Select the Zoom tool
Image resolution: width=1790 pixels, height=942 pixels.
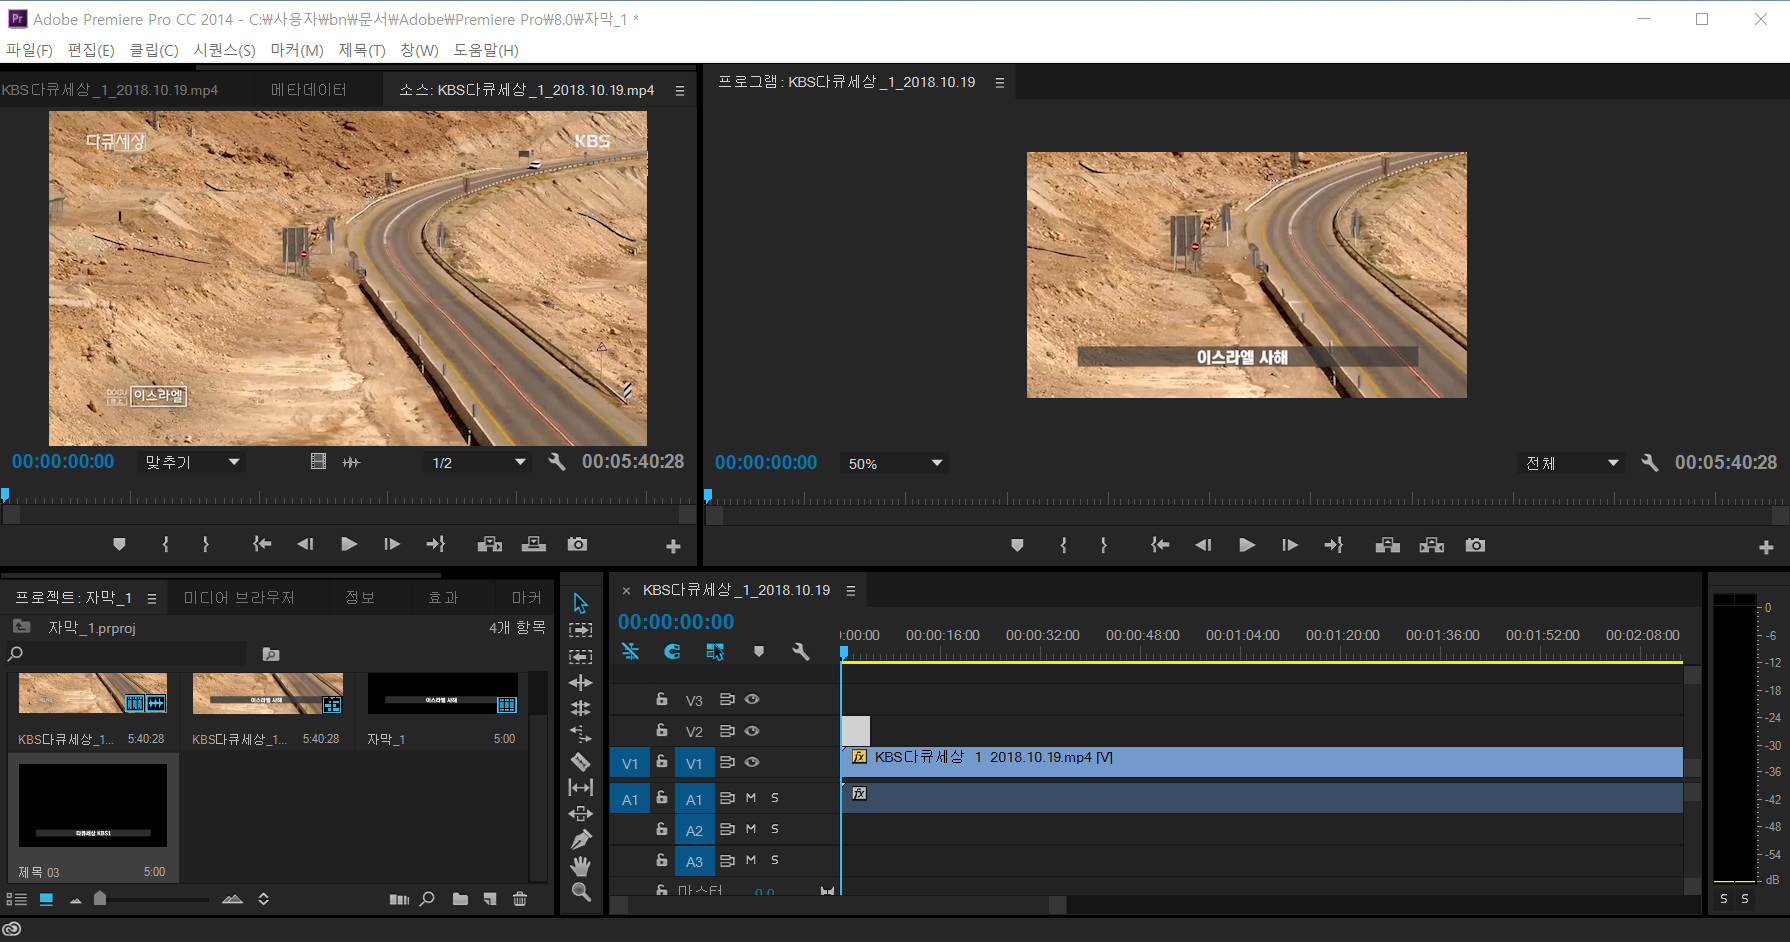pos(580,891)
